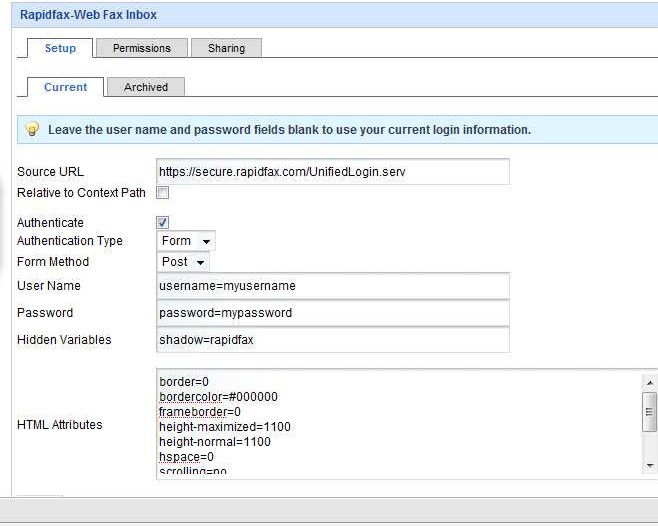The image size is (658, 526).
Task: Select the Current sub-tab
Action: coord(65,87)
